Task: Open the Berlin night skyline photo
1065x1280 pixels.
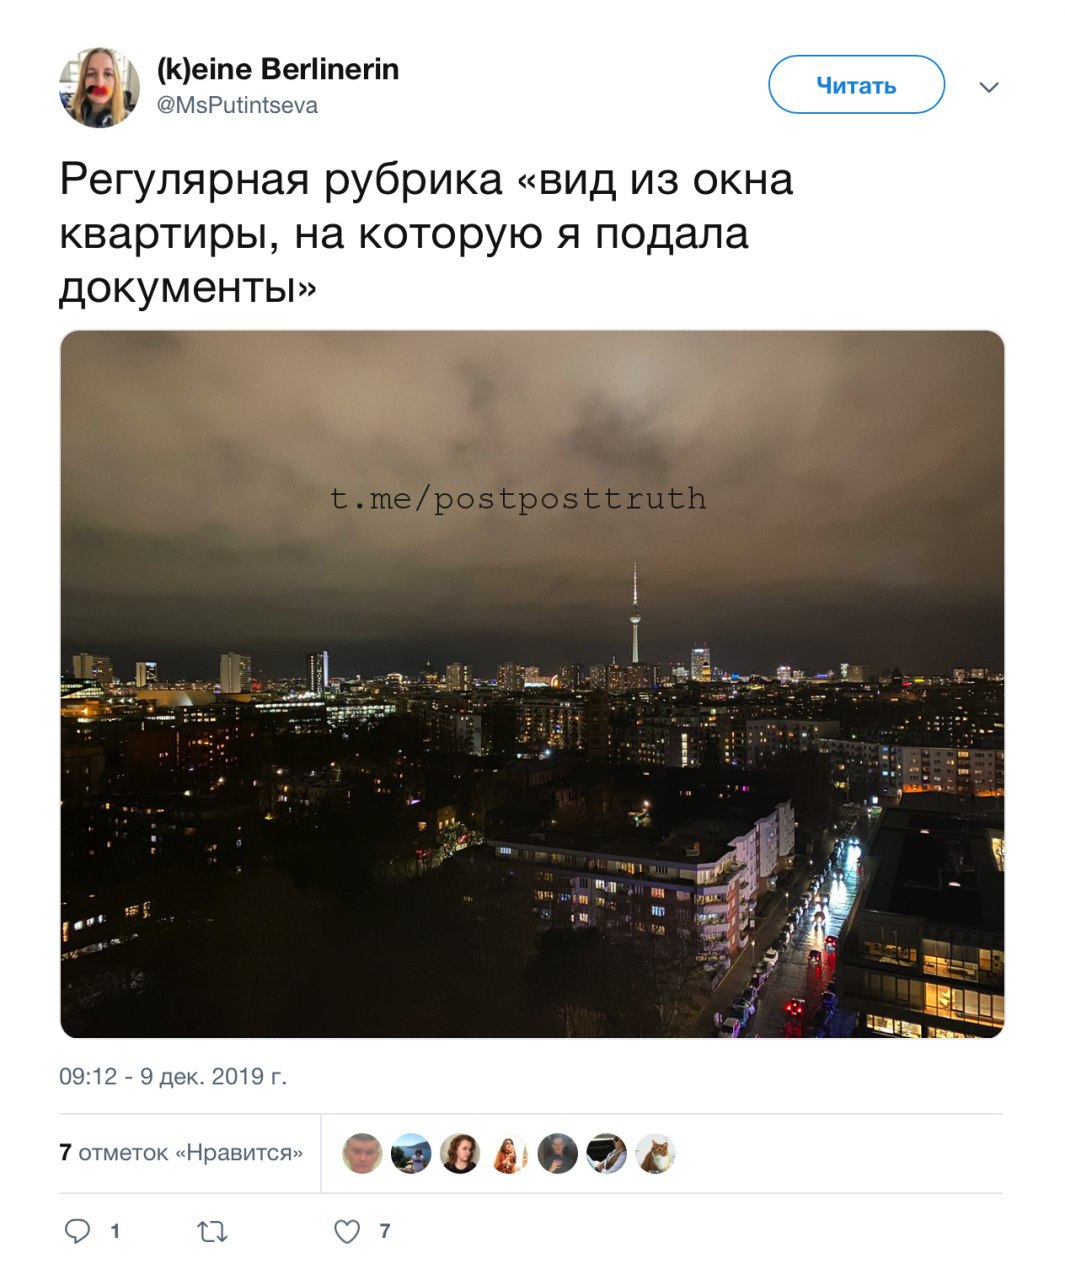Action: point(532,684)
